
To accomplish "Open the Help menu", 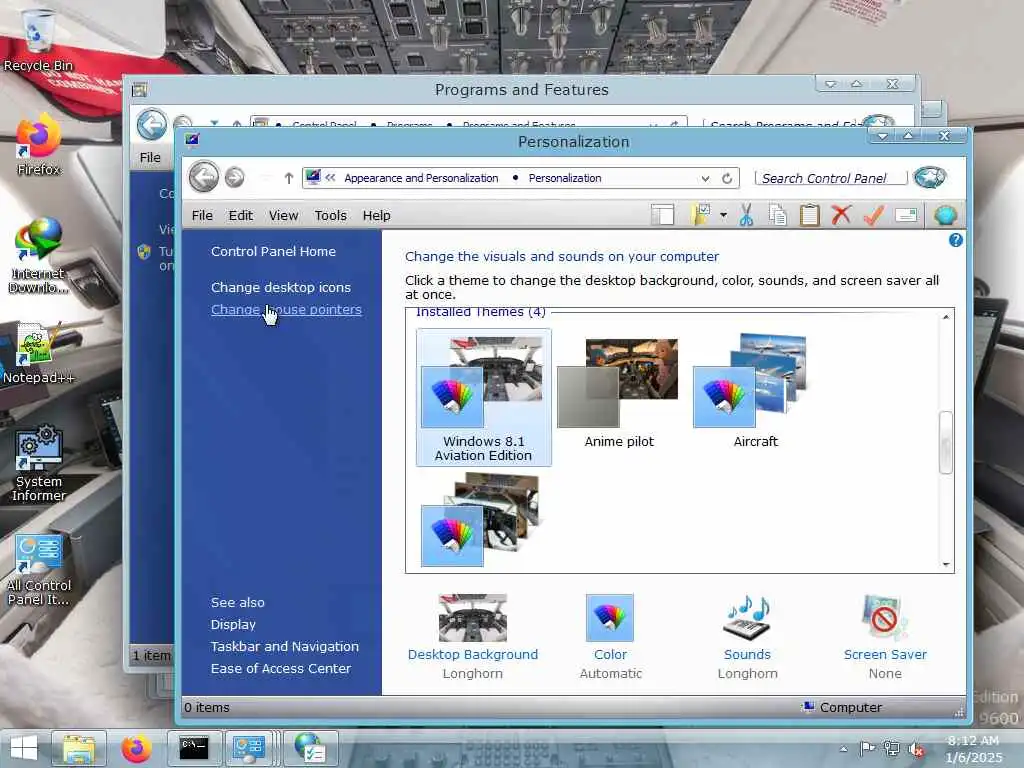I will (x=376, y=216).
